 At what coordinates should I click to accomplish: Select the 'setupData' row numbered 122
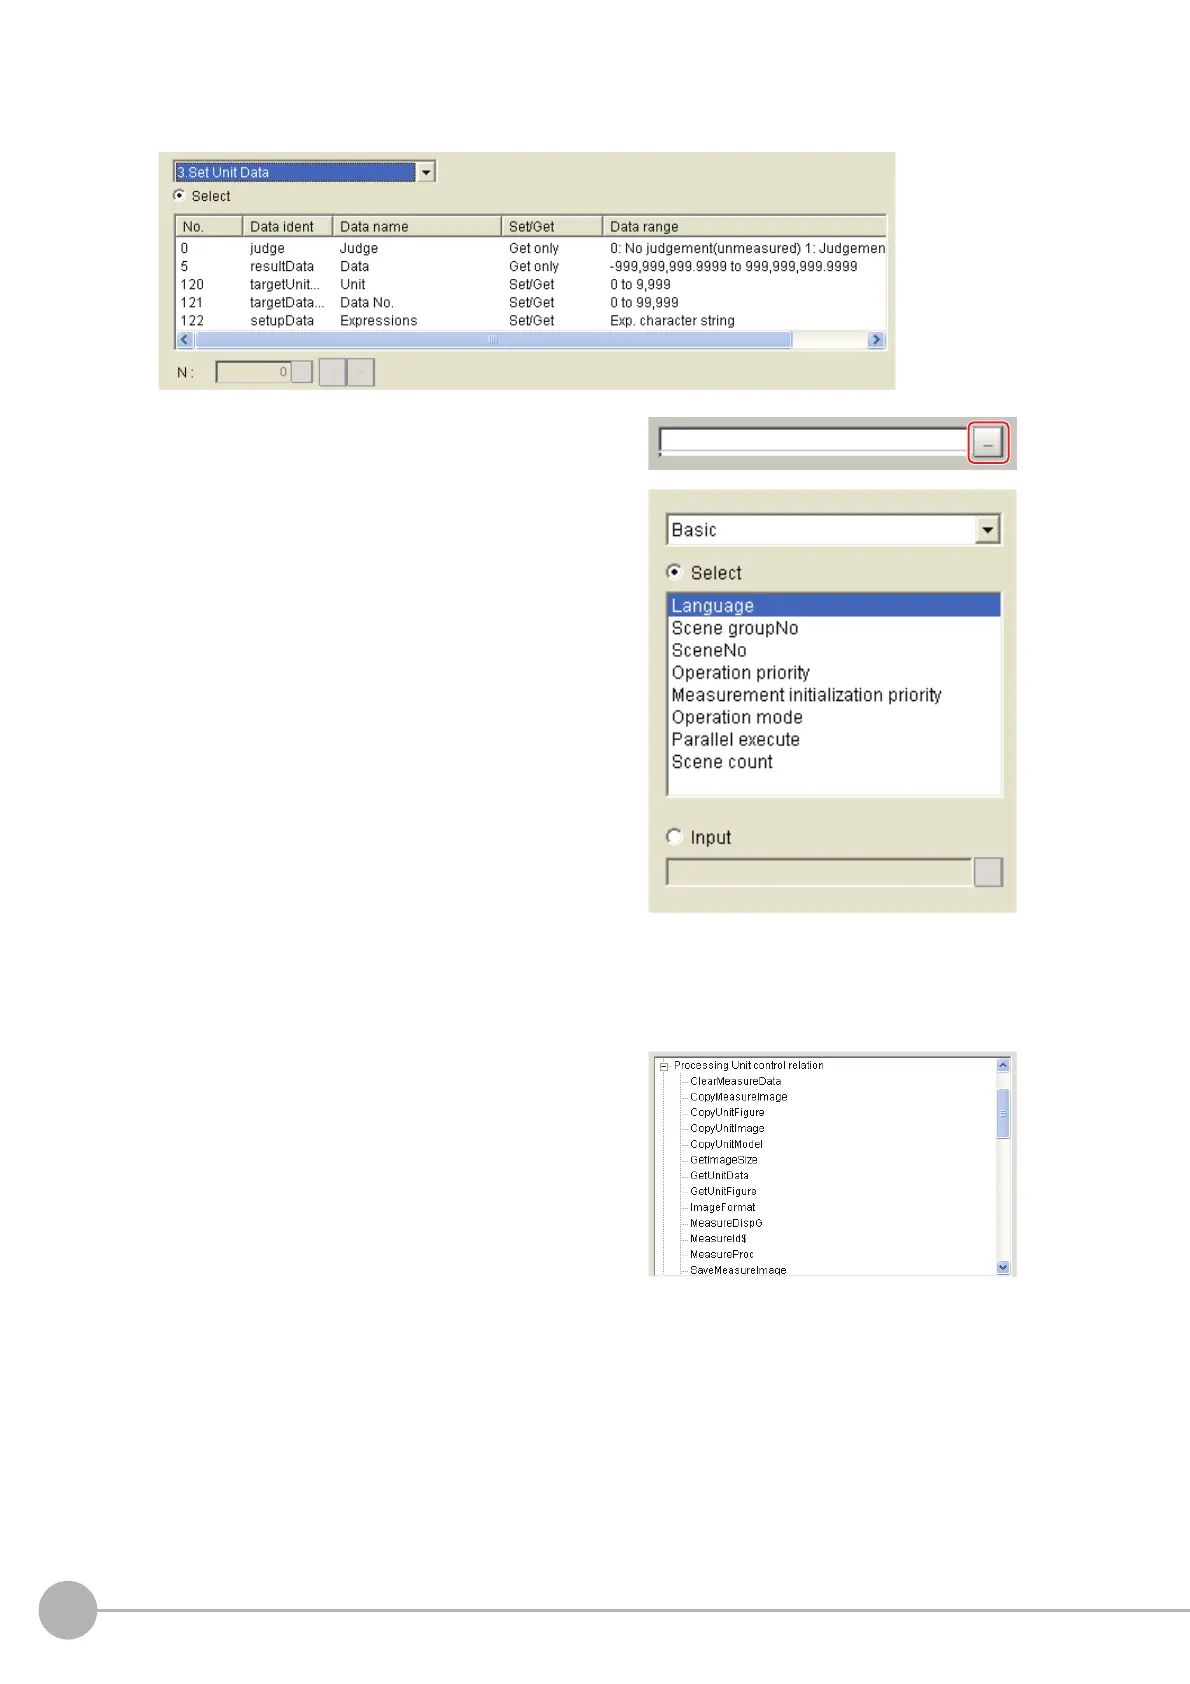[x=531, y=320]
